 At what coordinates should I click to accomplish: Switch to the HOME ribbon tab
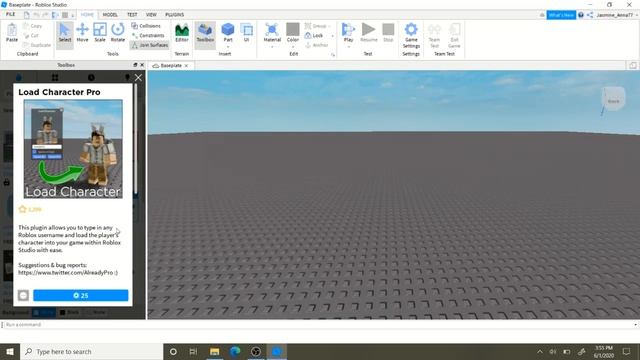(x=87, y=15)
